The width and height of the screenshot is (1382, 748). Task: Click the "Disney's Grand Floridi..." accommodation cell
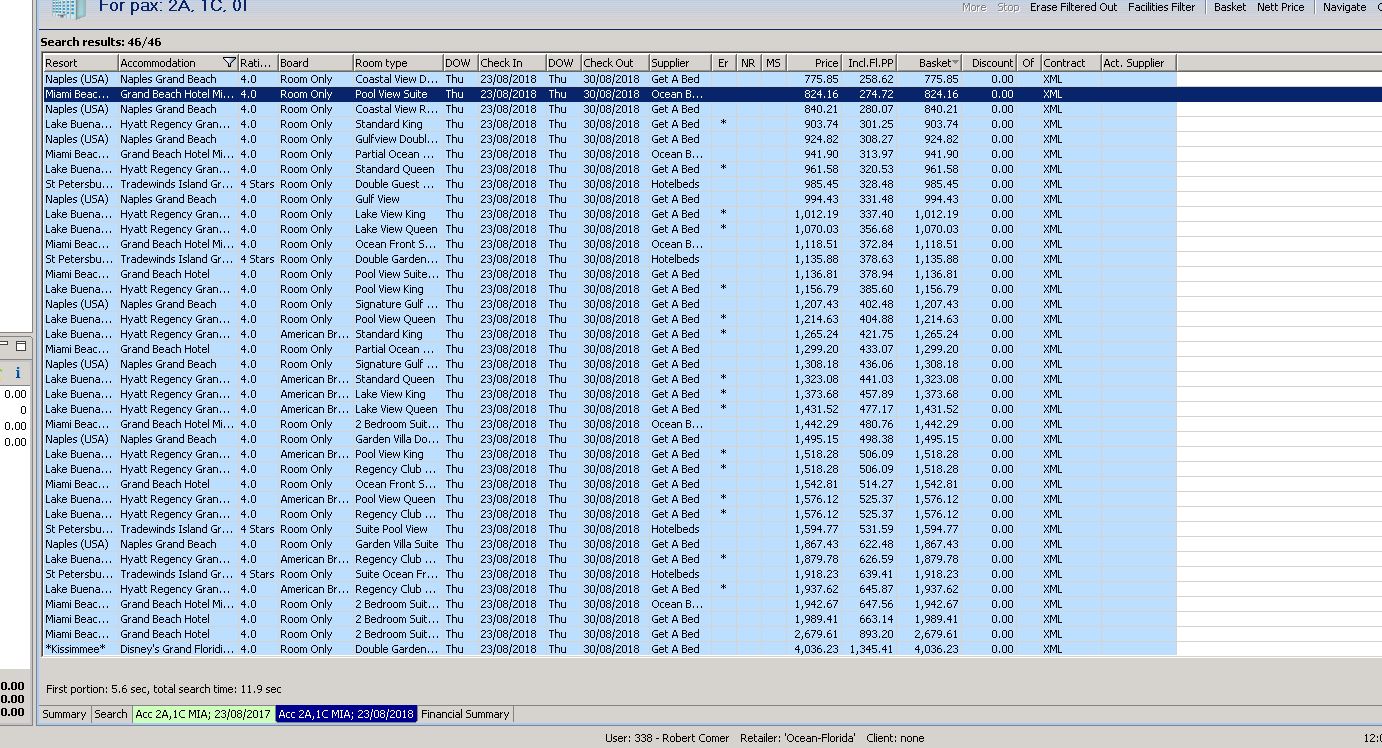coord(177,649)
